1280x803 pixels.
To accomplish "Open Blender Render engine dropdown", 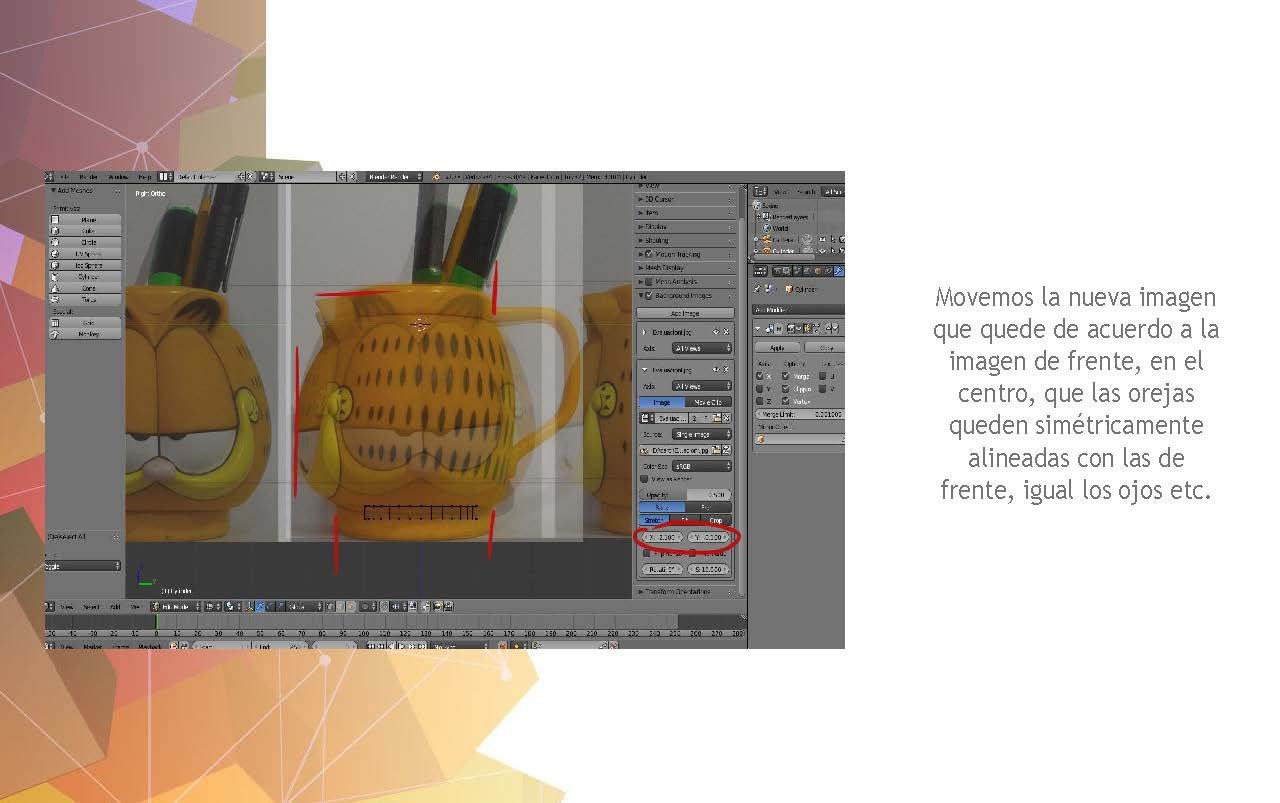I will coord(395,176).
